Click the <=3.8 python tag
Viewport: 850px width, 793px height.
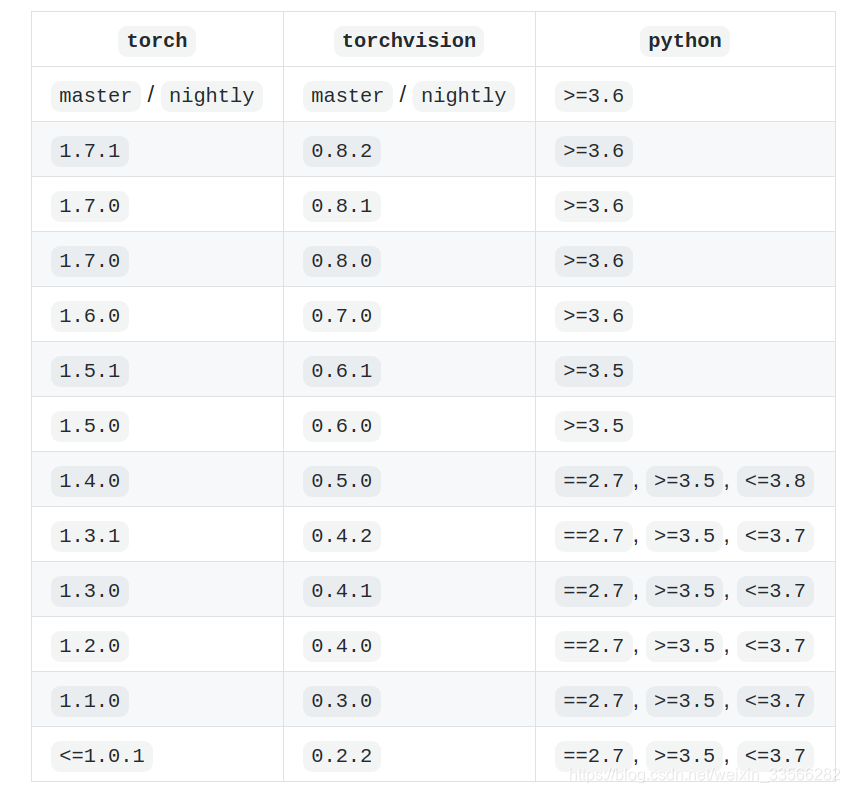pyautogui.click(x=775, y=481)
